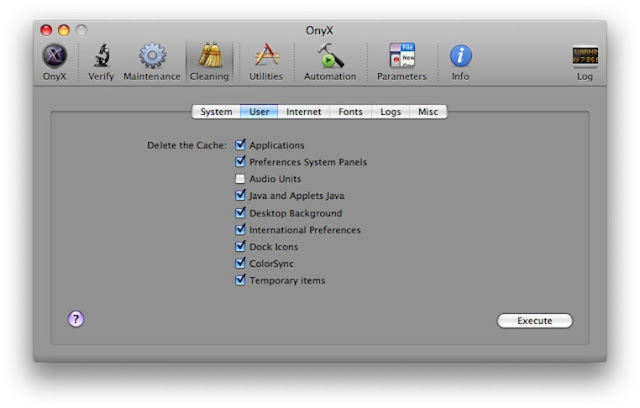The width and height of the screenshot is (640, 408).
Task: Toggle International Preferences checkbox
Action: (240, 229)
